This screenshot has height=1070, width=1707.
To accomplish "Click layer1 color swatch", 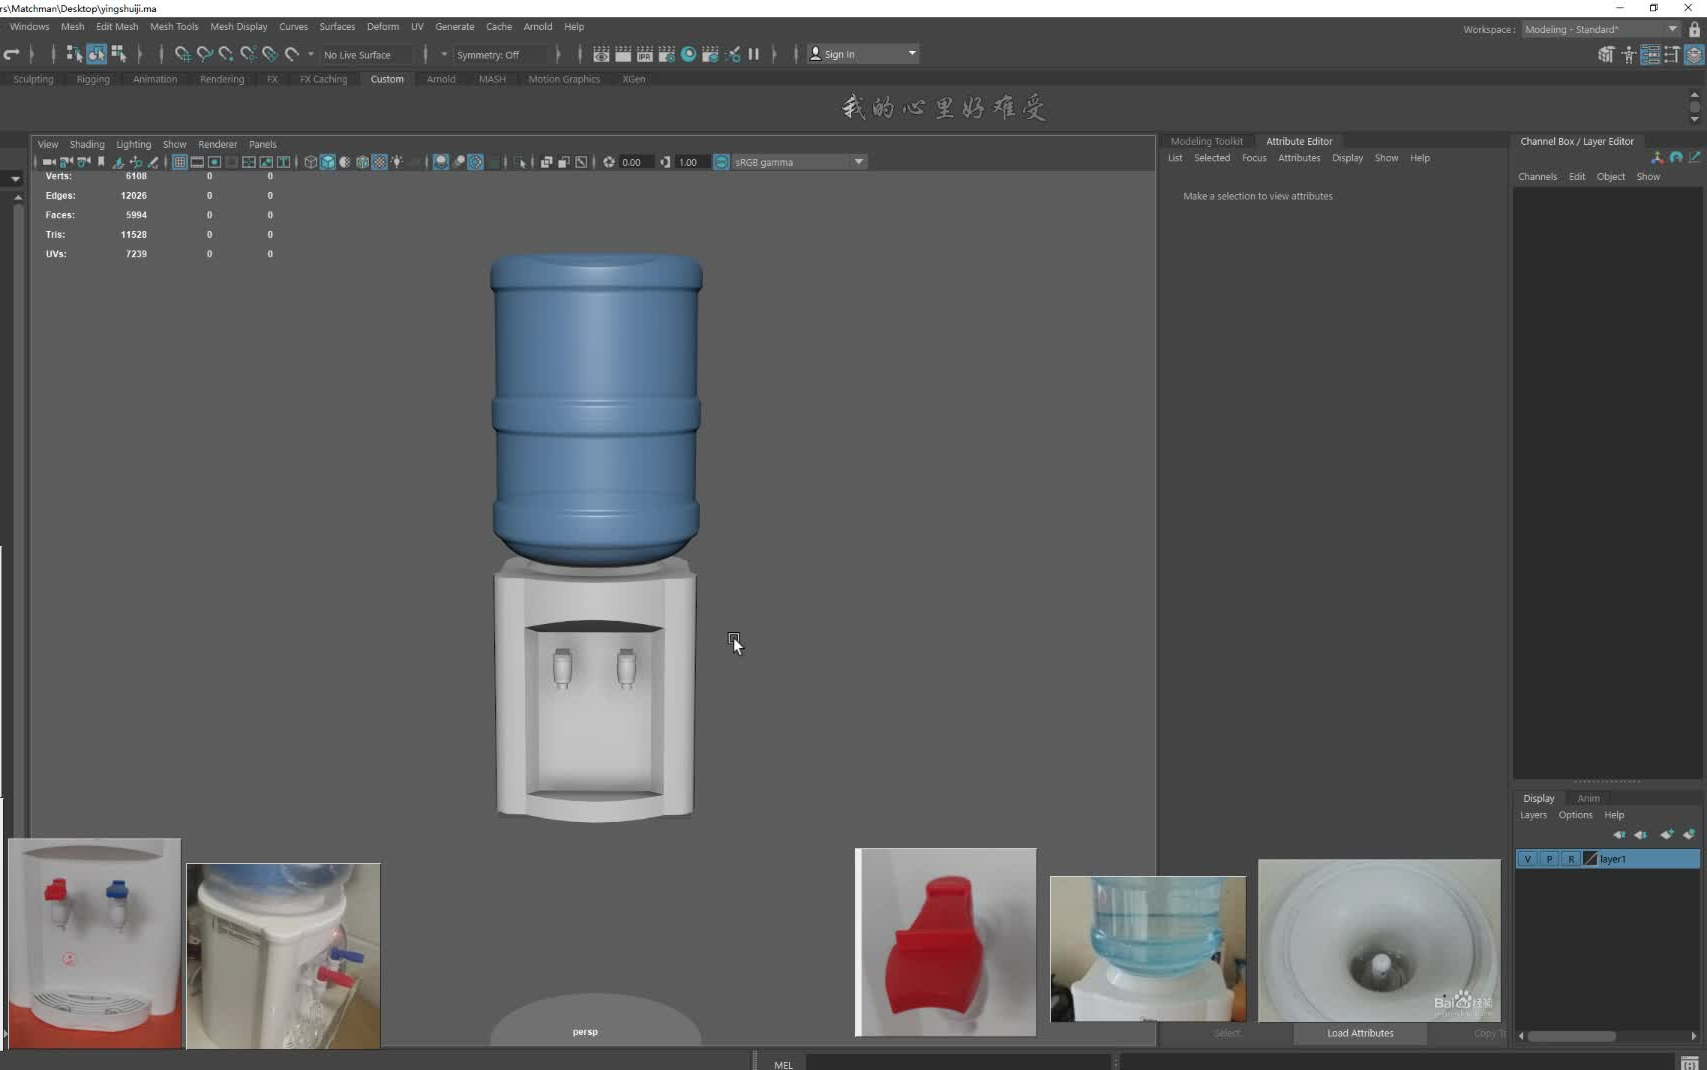I will [1590, 859].
